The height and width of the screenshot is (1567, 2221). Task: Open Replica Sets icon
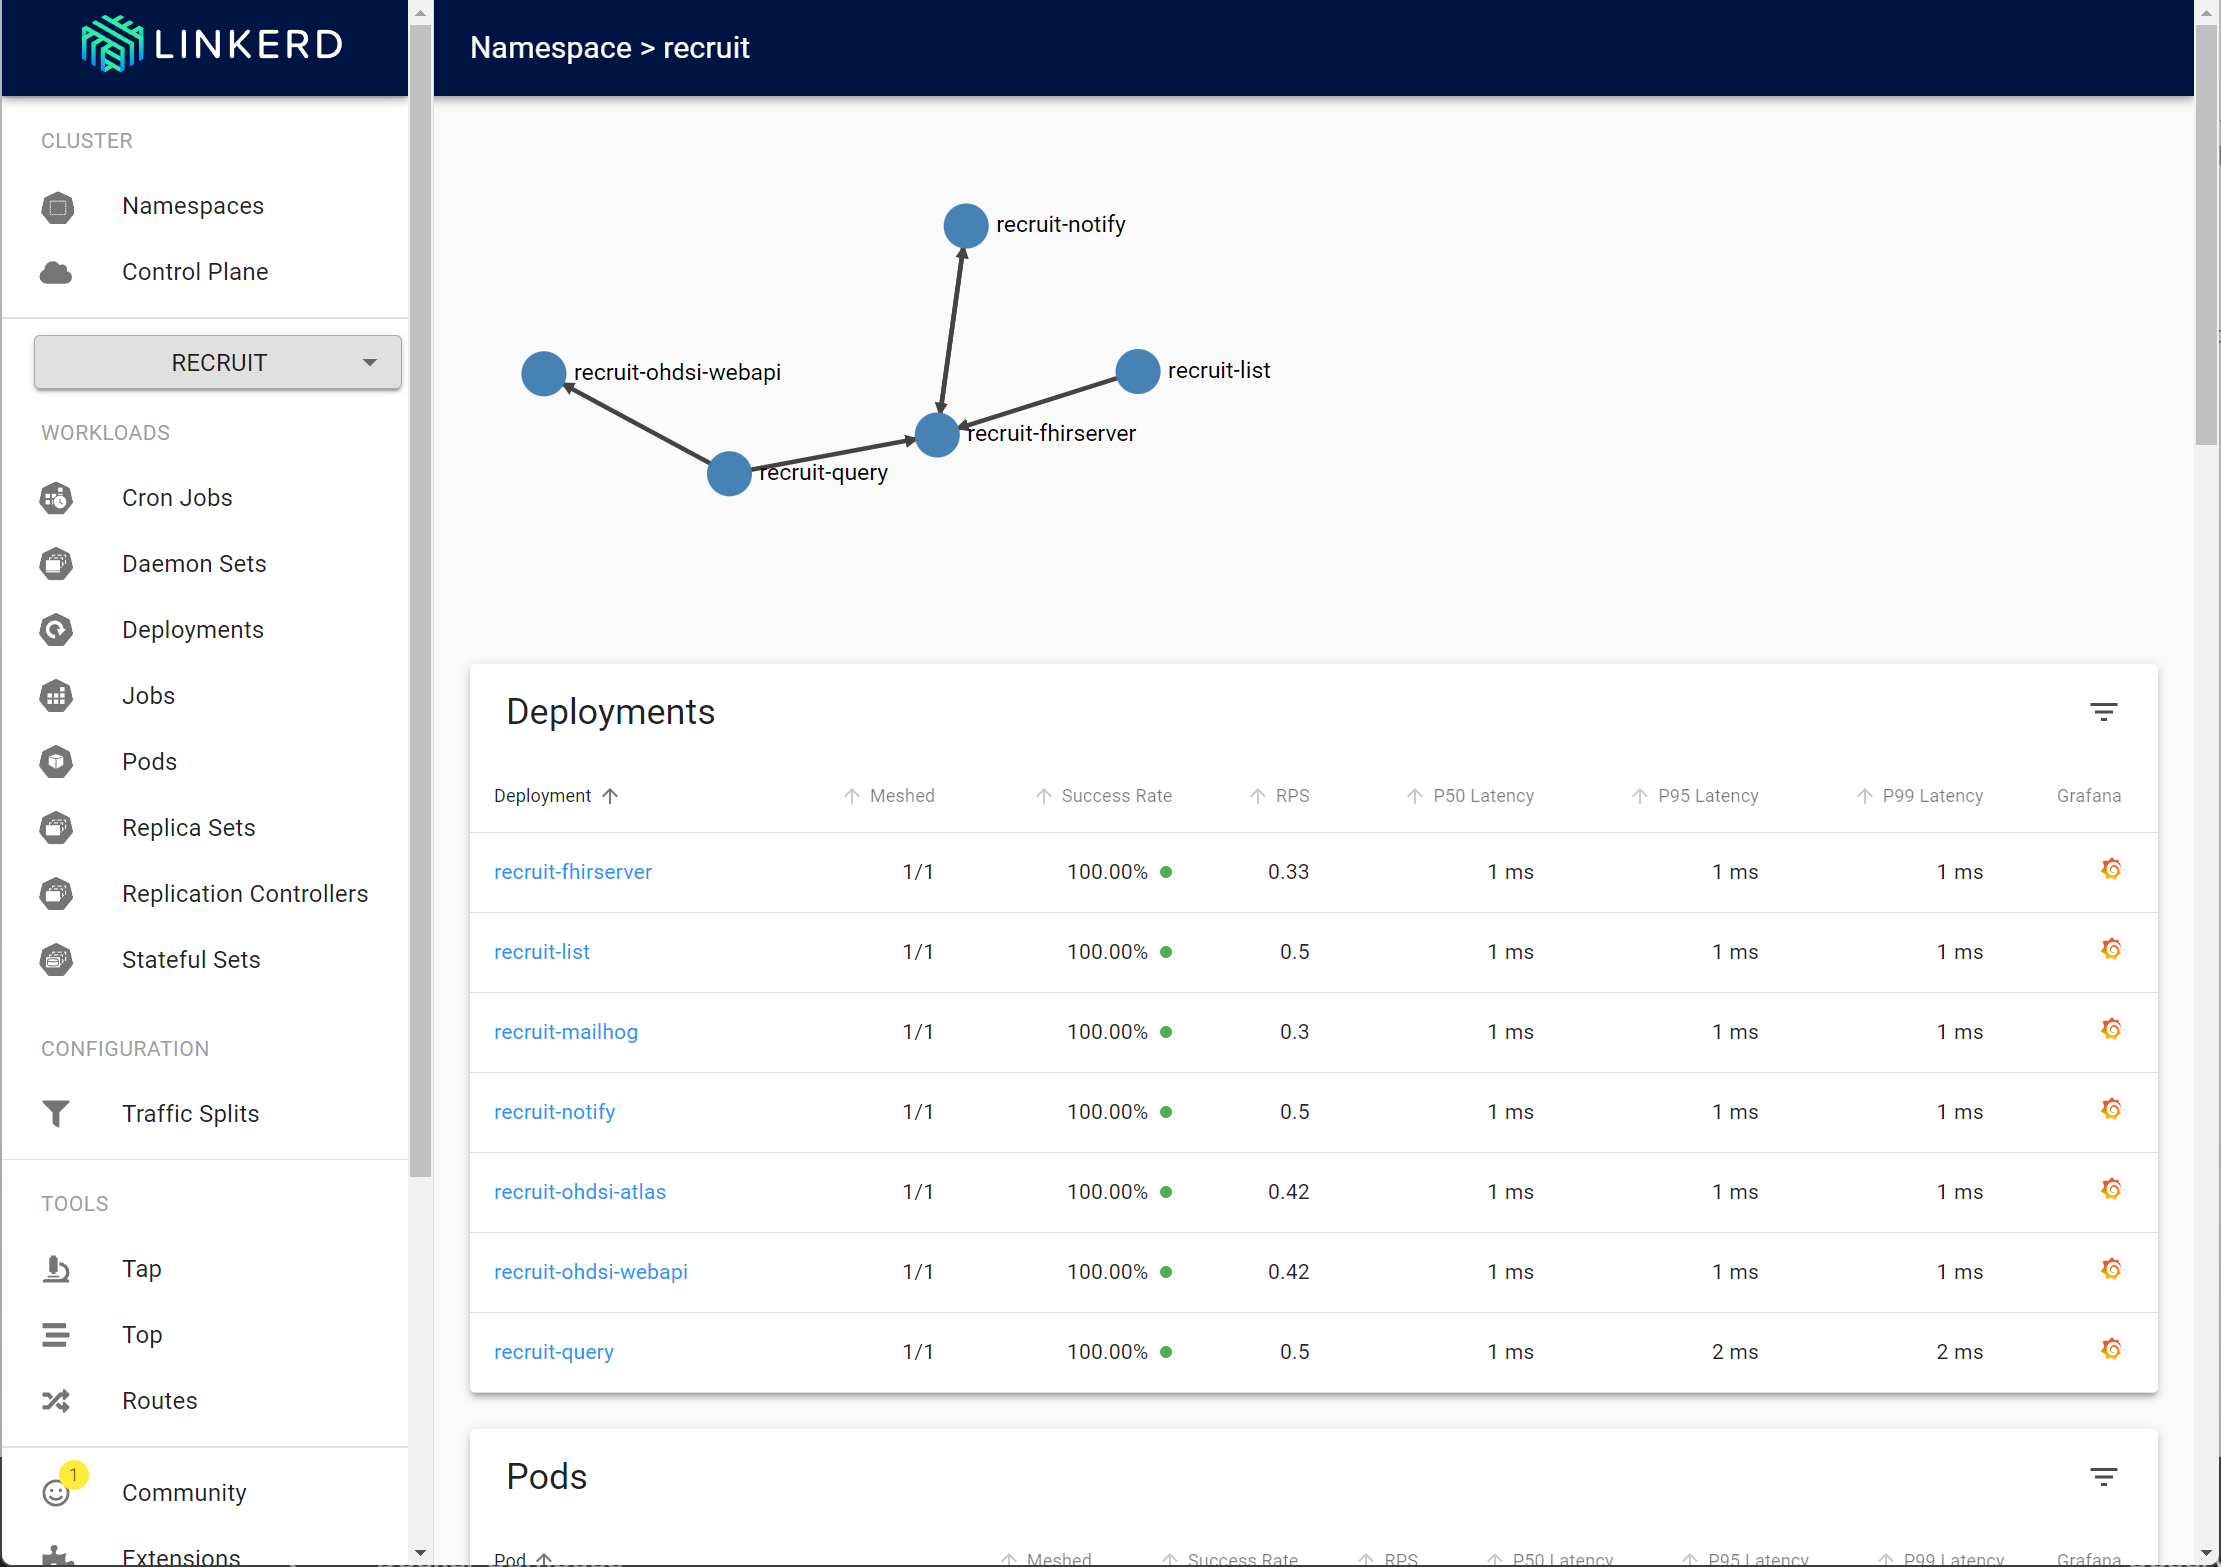pos(56,828)
